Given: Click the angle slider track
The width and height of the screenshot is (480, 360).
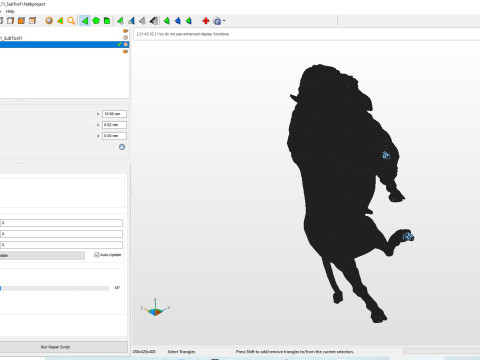Looking at the screenshot, I should click(54, 288).
